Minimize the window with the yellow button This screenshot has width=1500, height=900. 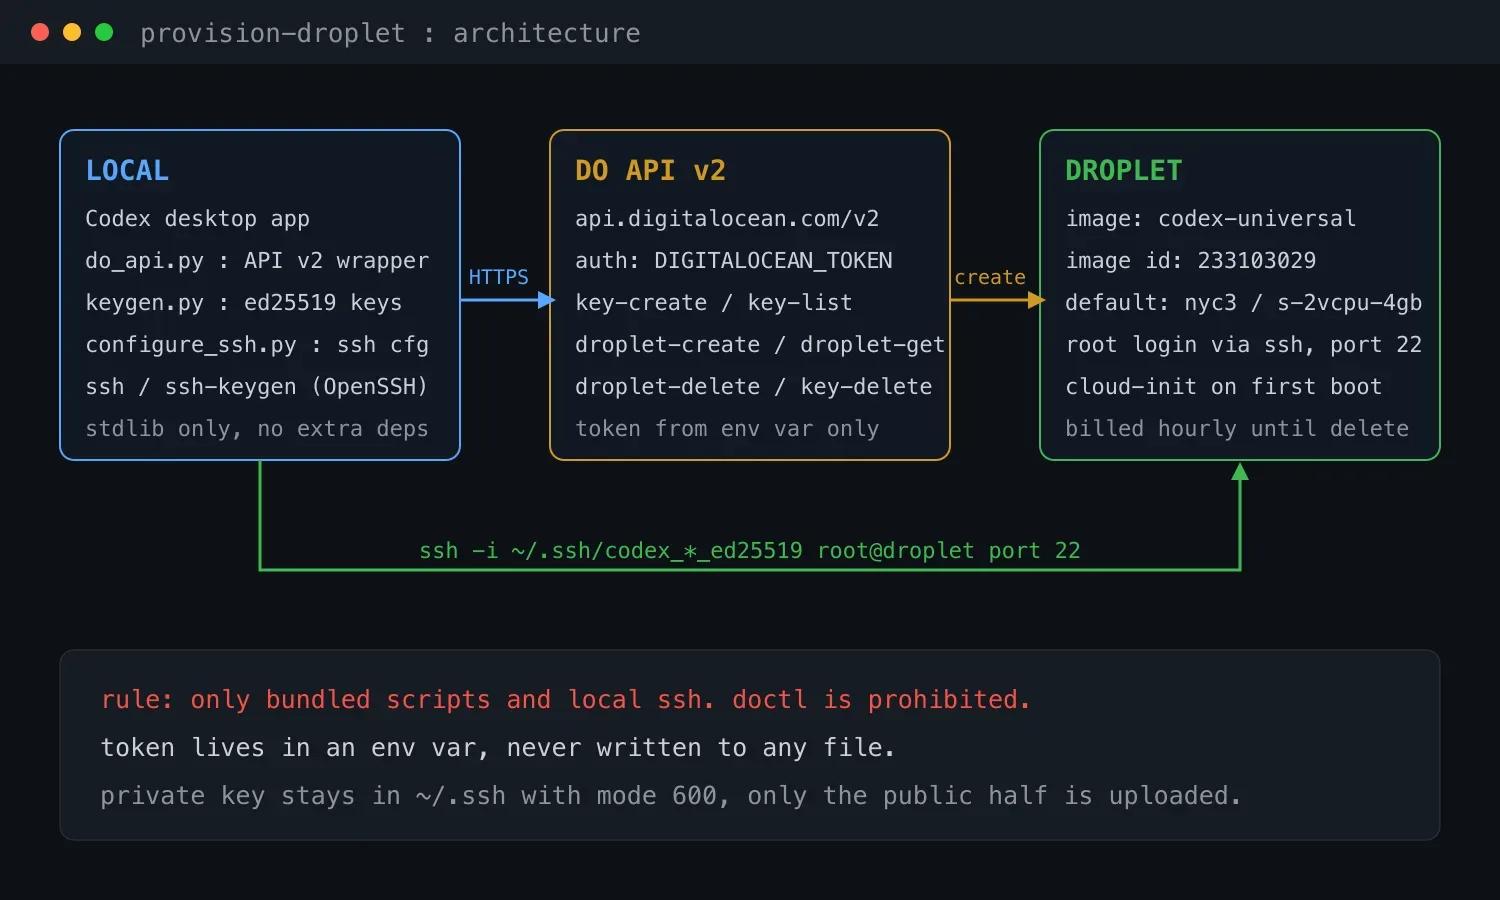pyautogui.click(x=72, y=32)
